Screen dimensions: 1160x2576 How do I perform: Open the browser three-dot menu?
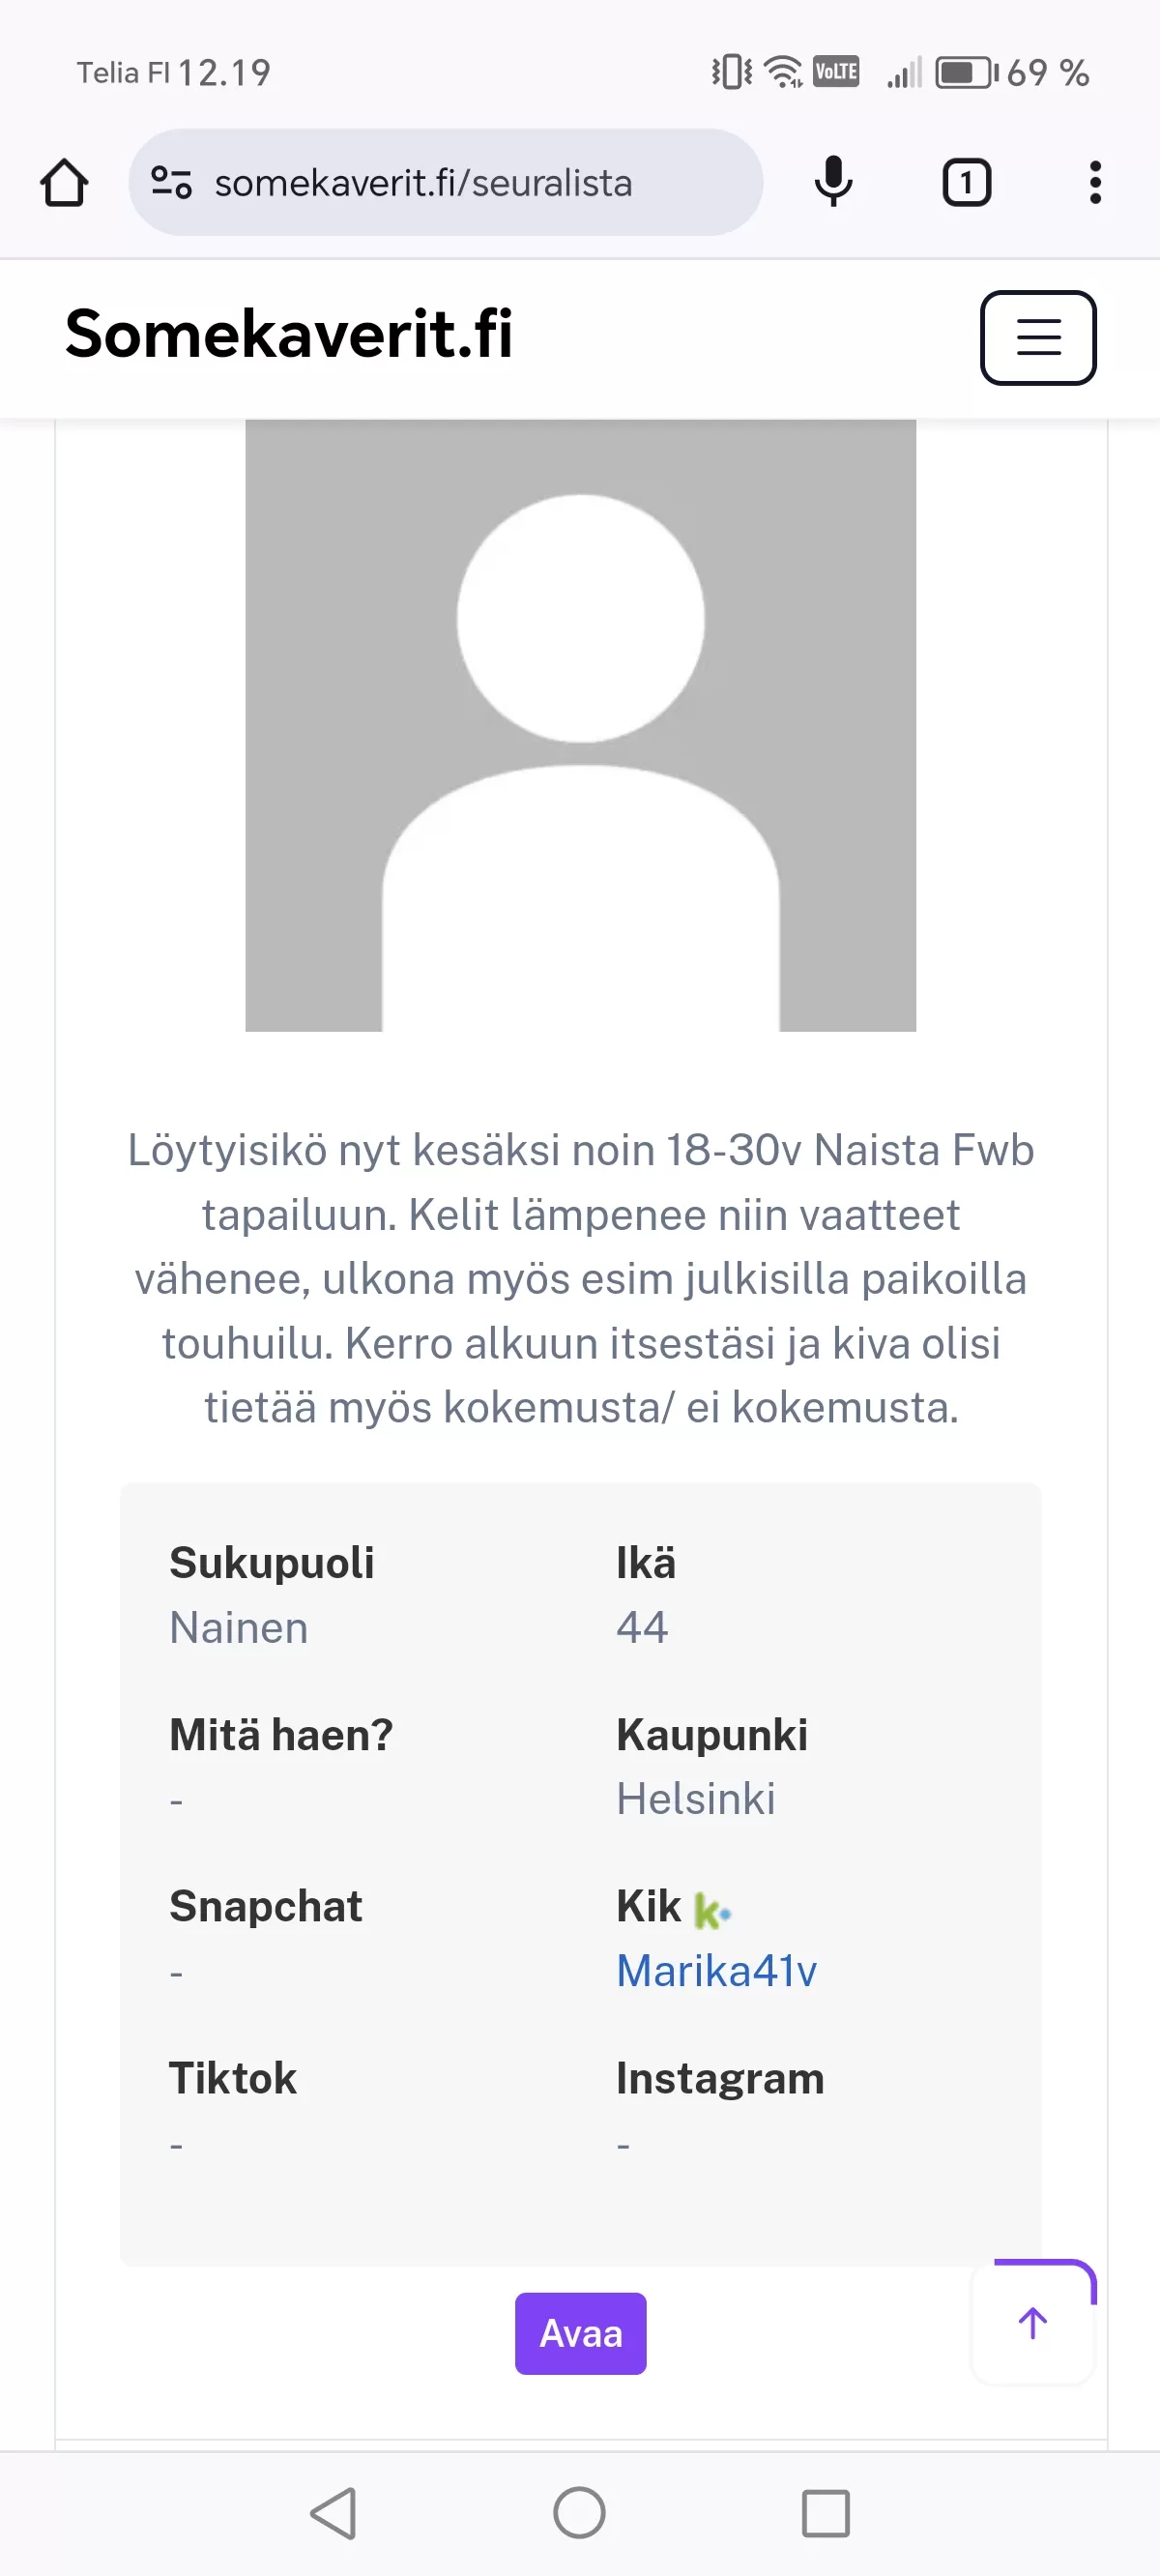(x=1095, y=183)
